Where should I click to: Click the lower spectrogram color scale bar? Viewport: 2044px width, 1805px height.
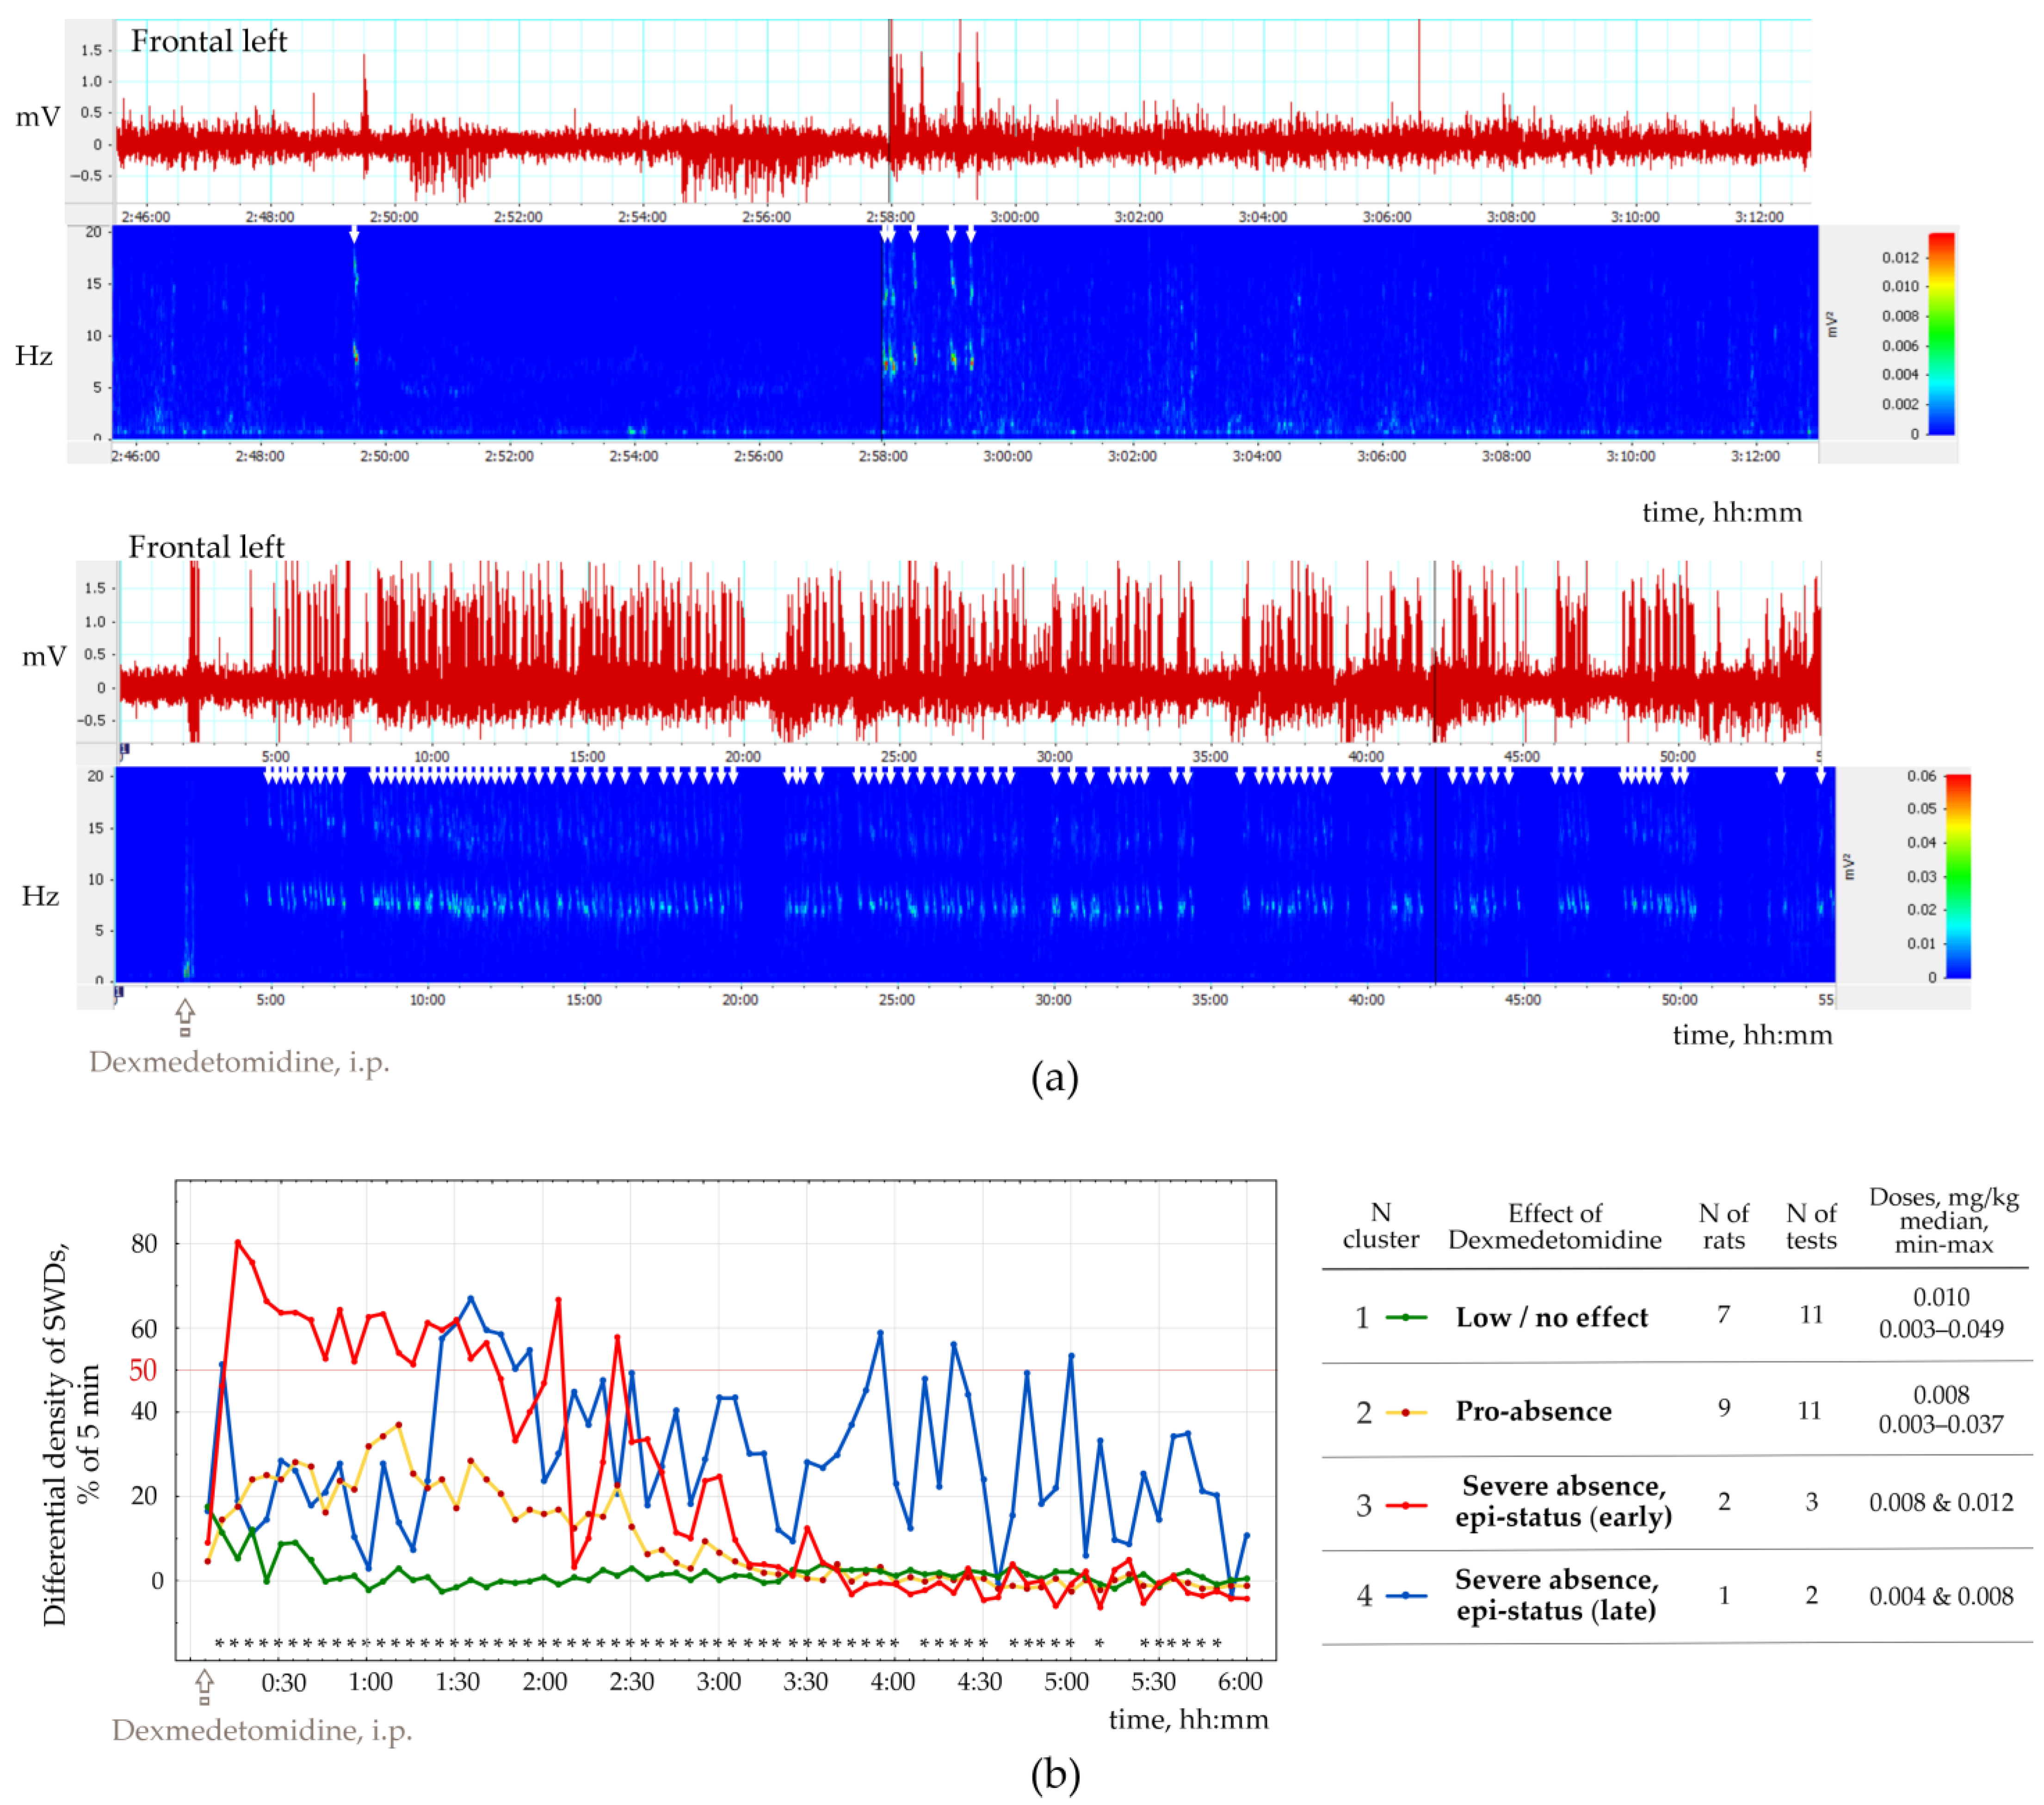click(x=1957, y=876)
